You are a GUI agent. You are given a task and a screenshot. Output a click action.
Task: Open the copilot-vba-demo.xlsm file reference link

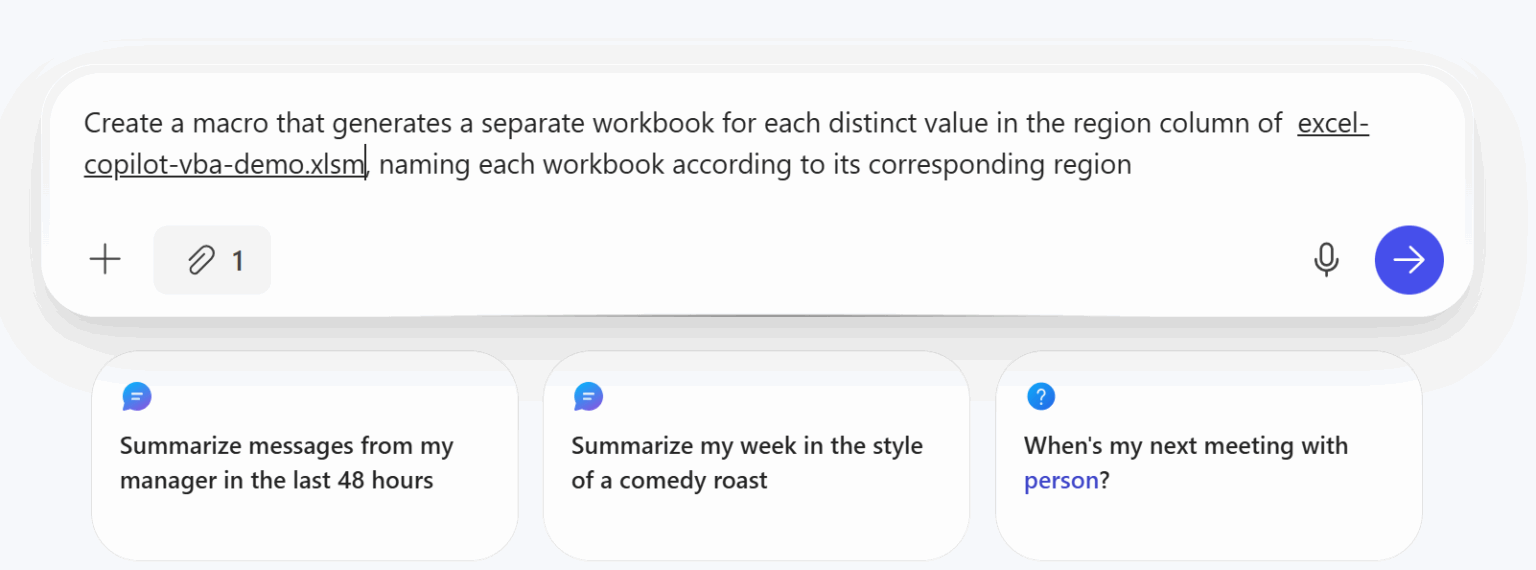pyautogui.click(x=224, y=164)
